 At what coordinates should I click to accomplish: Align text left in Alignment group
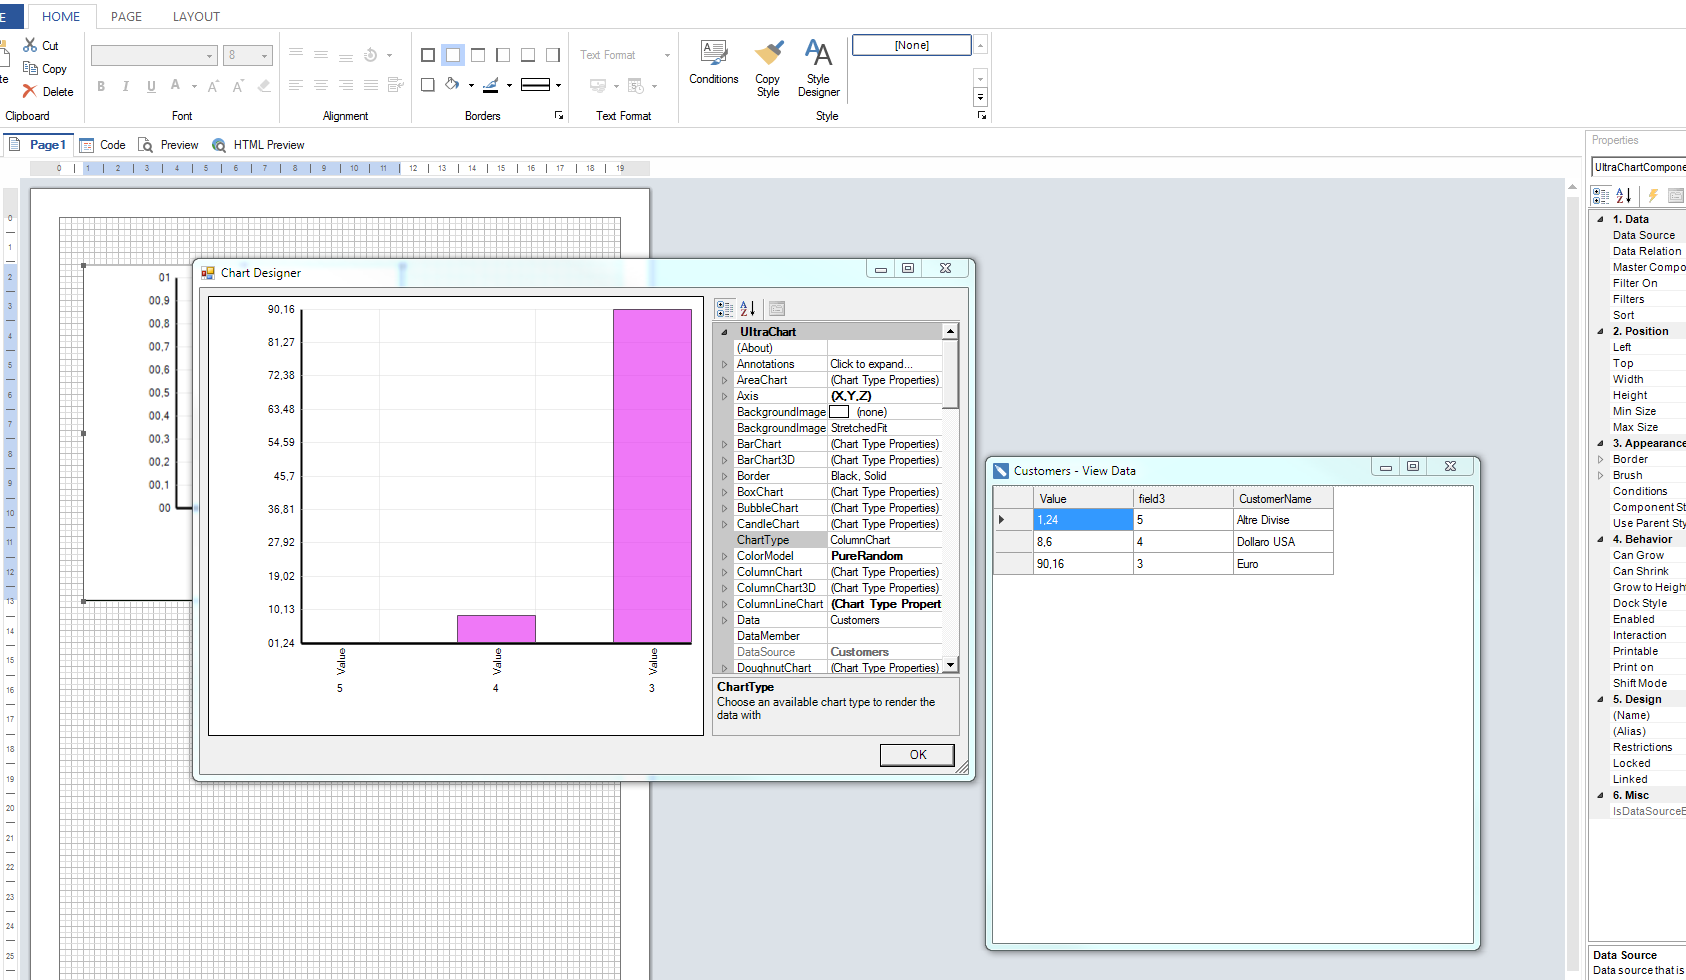click(296, 86)
